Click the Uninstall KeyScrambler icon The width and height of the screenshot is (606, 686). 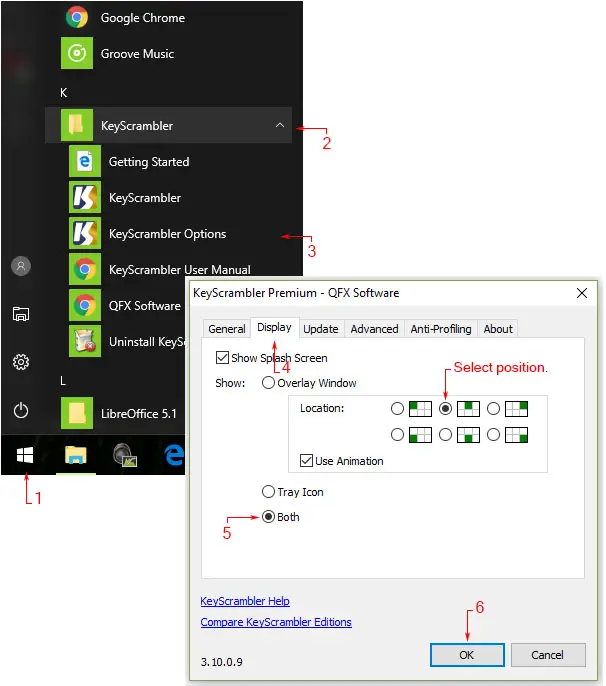click(x=85, y=341)
